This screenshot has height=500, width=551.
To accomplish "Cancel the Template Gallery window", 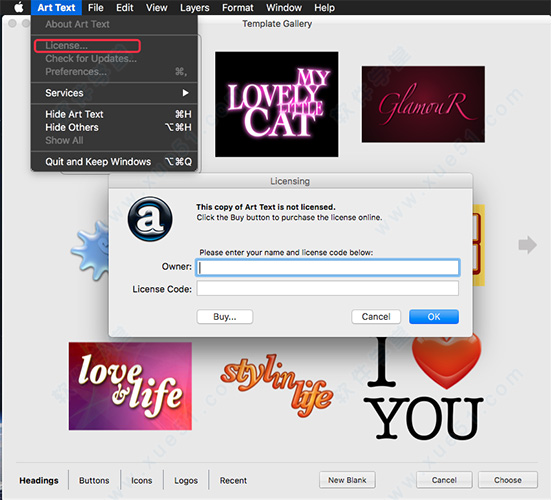I will pyautogui.click(x=444, y=480).
